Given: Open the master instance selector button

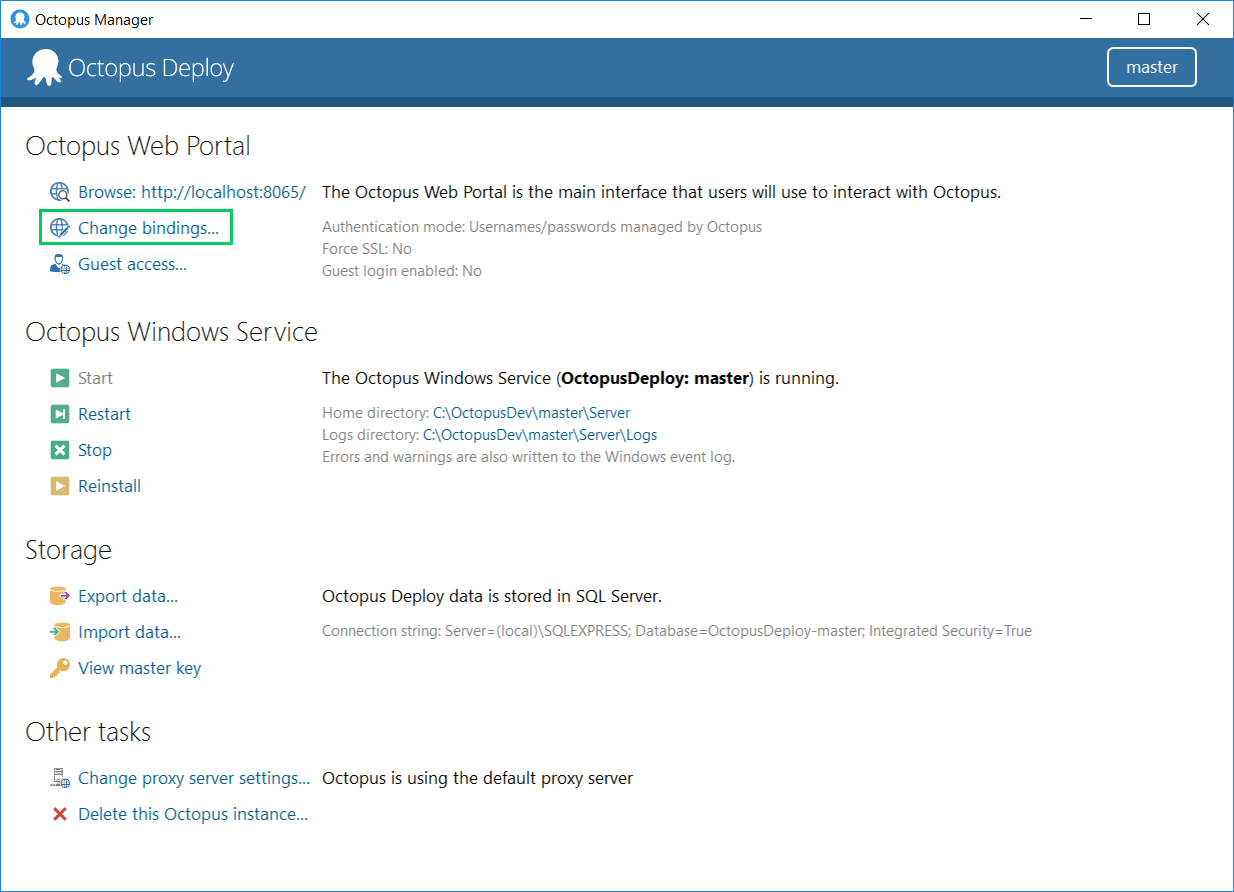Looking at the screenshot, I should tap(1152, 68).
